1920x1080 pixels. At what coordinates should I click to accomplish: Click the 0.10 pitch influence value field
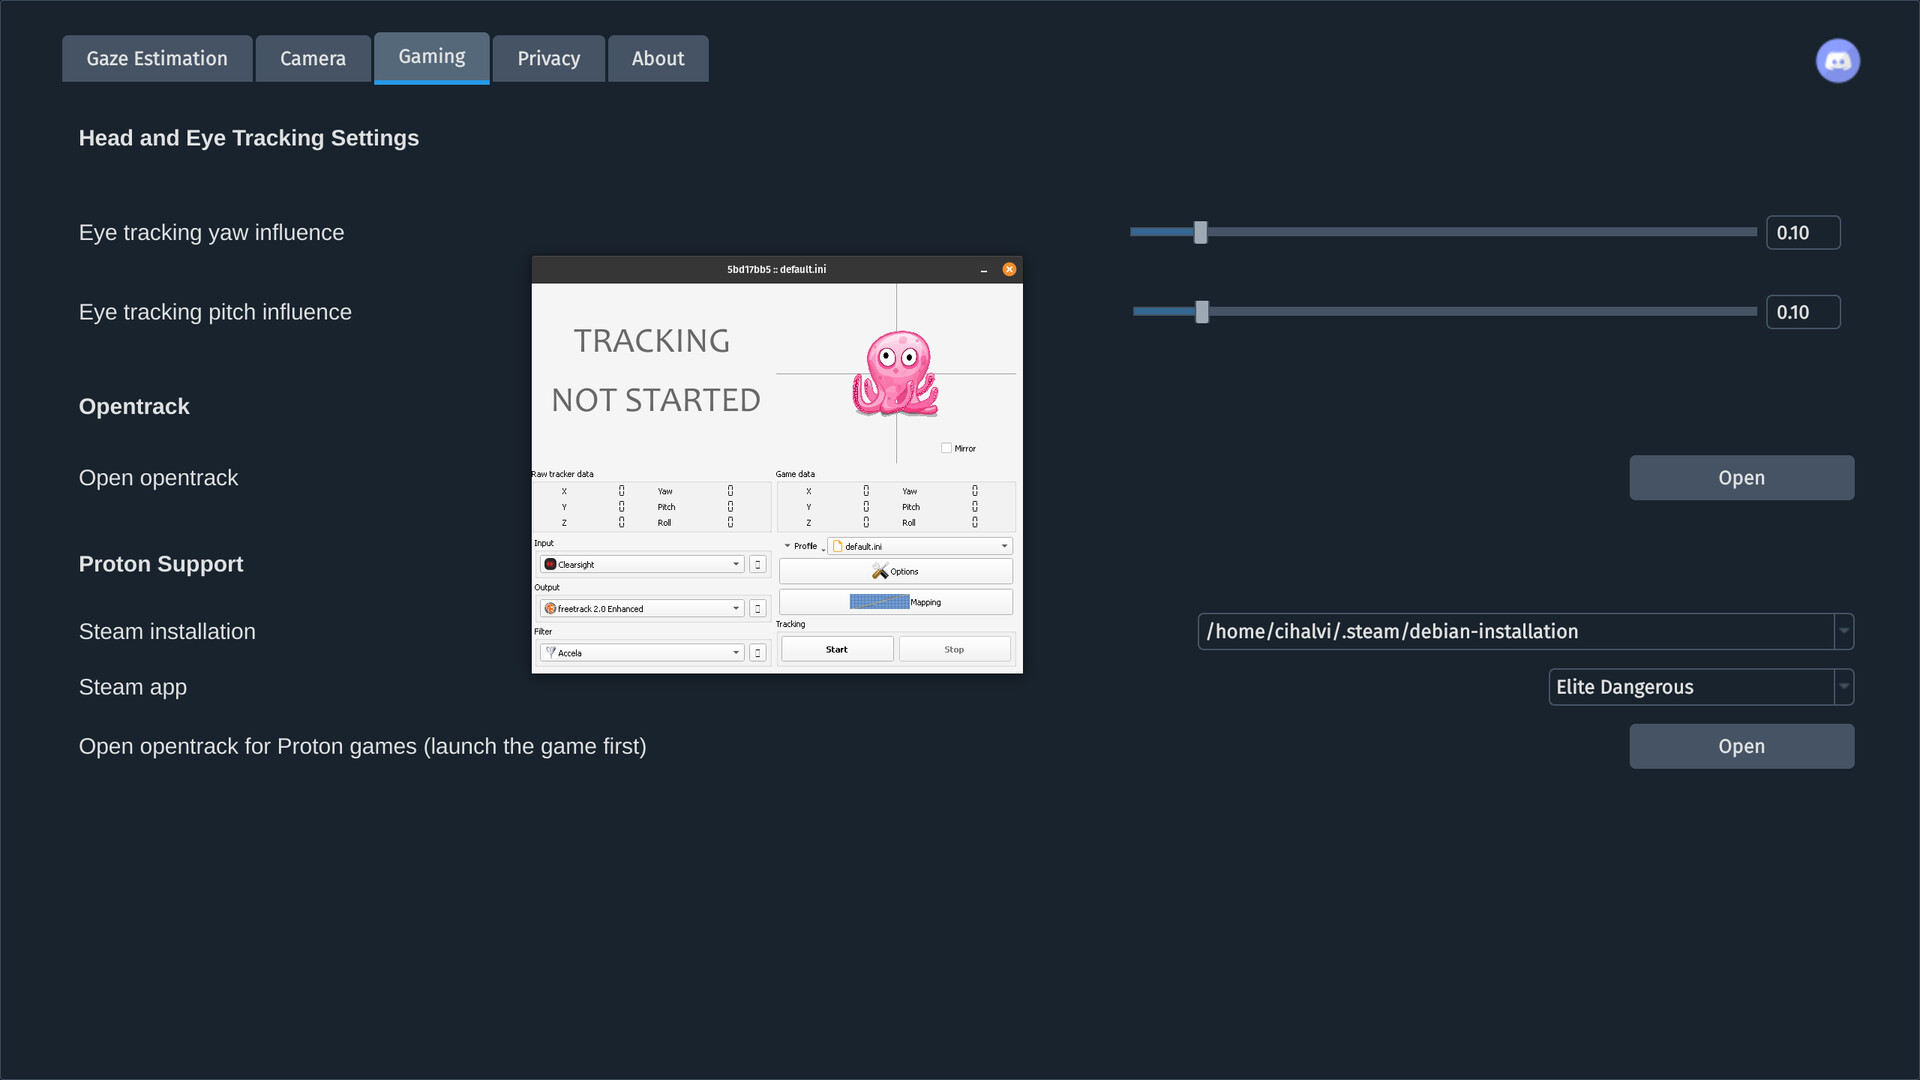1803,312
